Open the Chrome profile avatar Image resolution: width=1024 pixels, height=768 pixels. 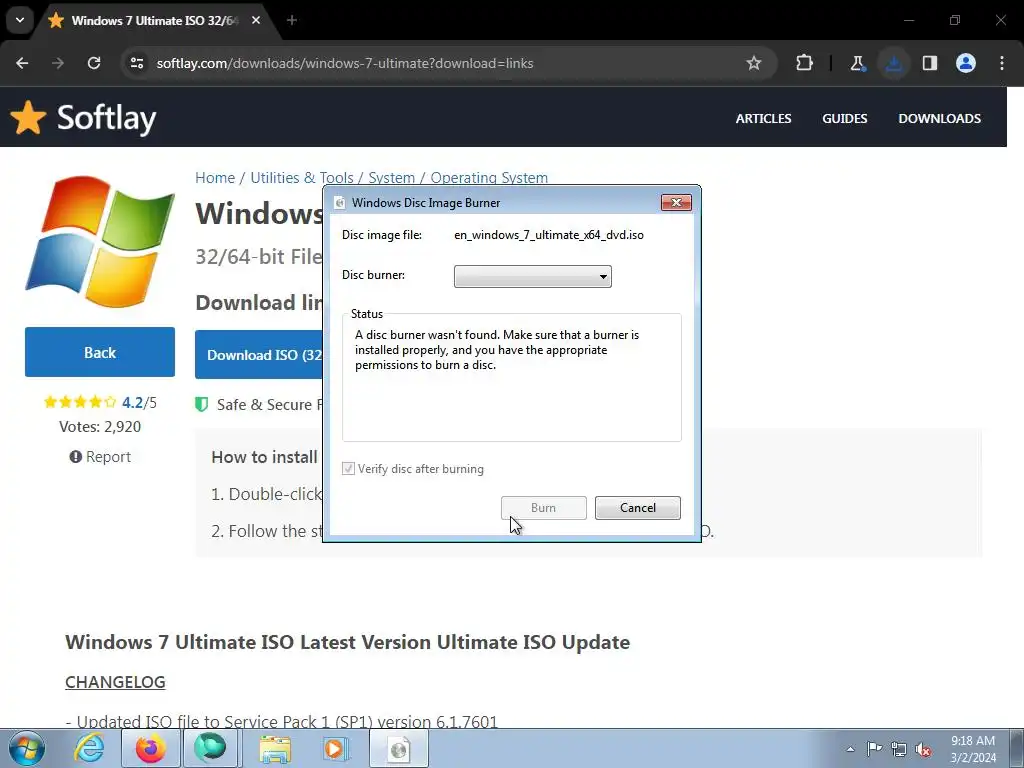coord(966,63)
